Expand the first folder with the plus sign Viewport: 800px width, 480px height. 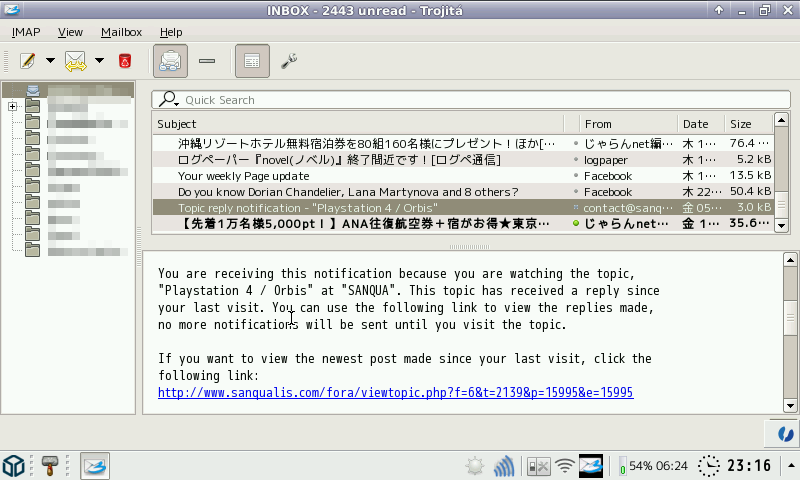coord(12,107)
